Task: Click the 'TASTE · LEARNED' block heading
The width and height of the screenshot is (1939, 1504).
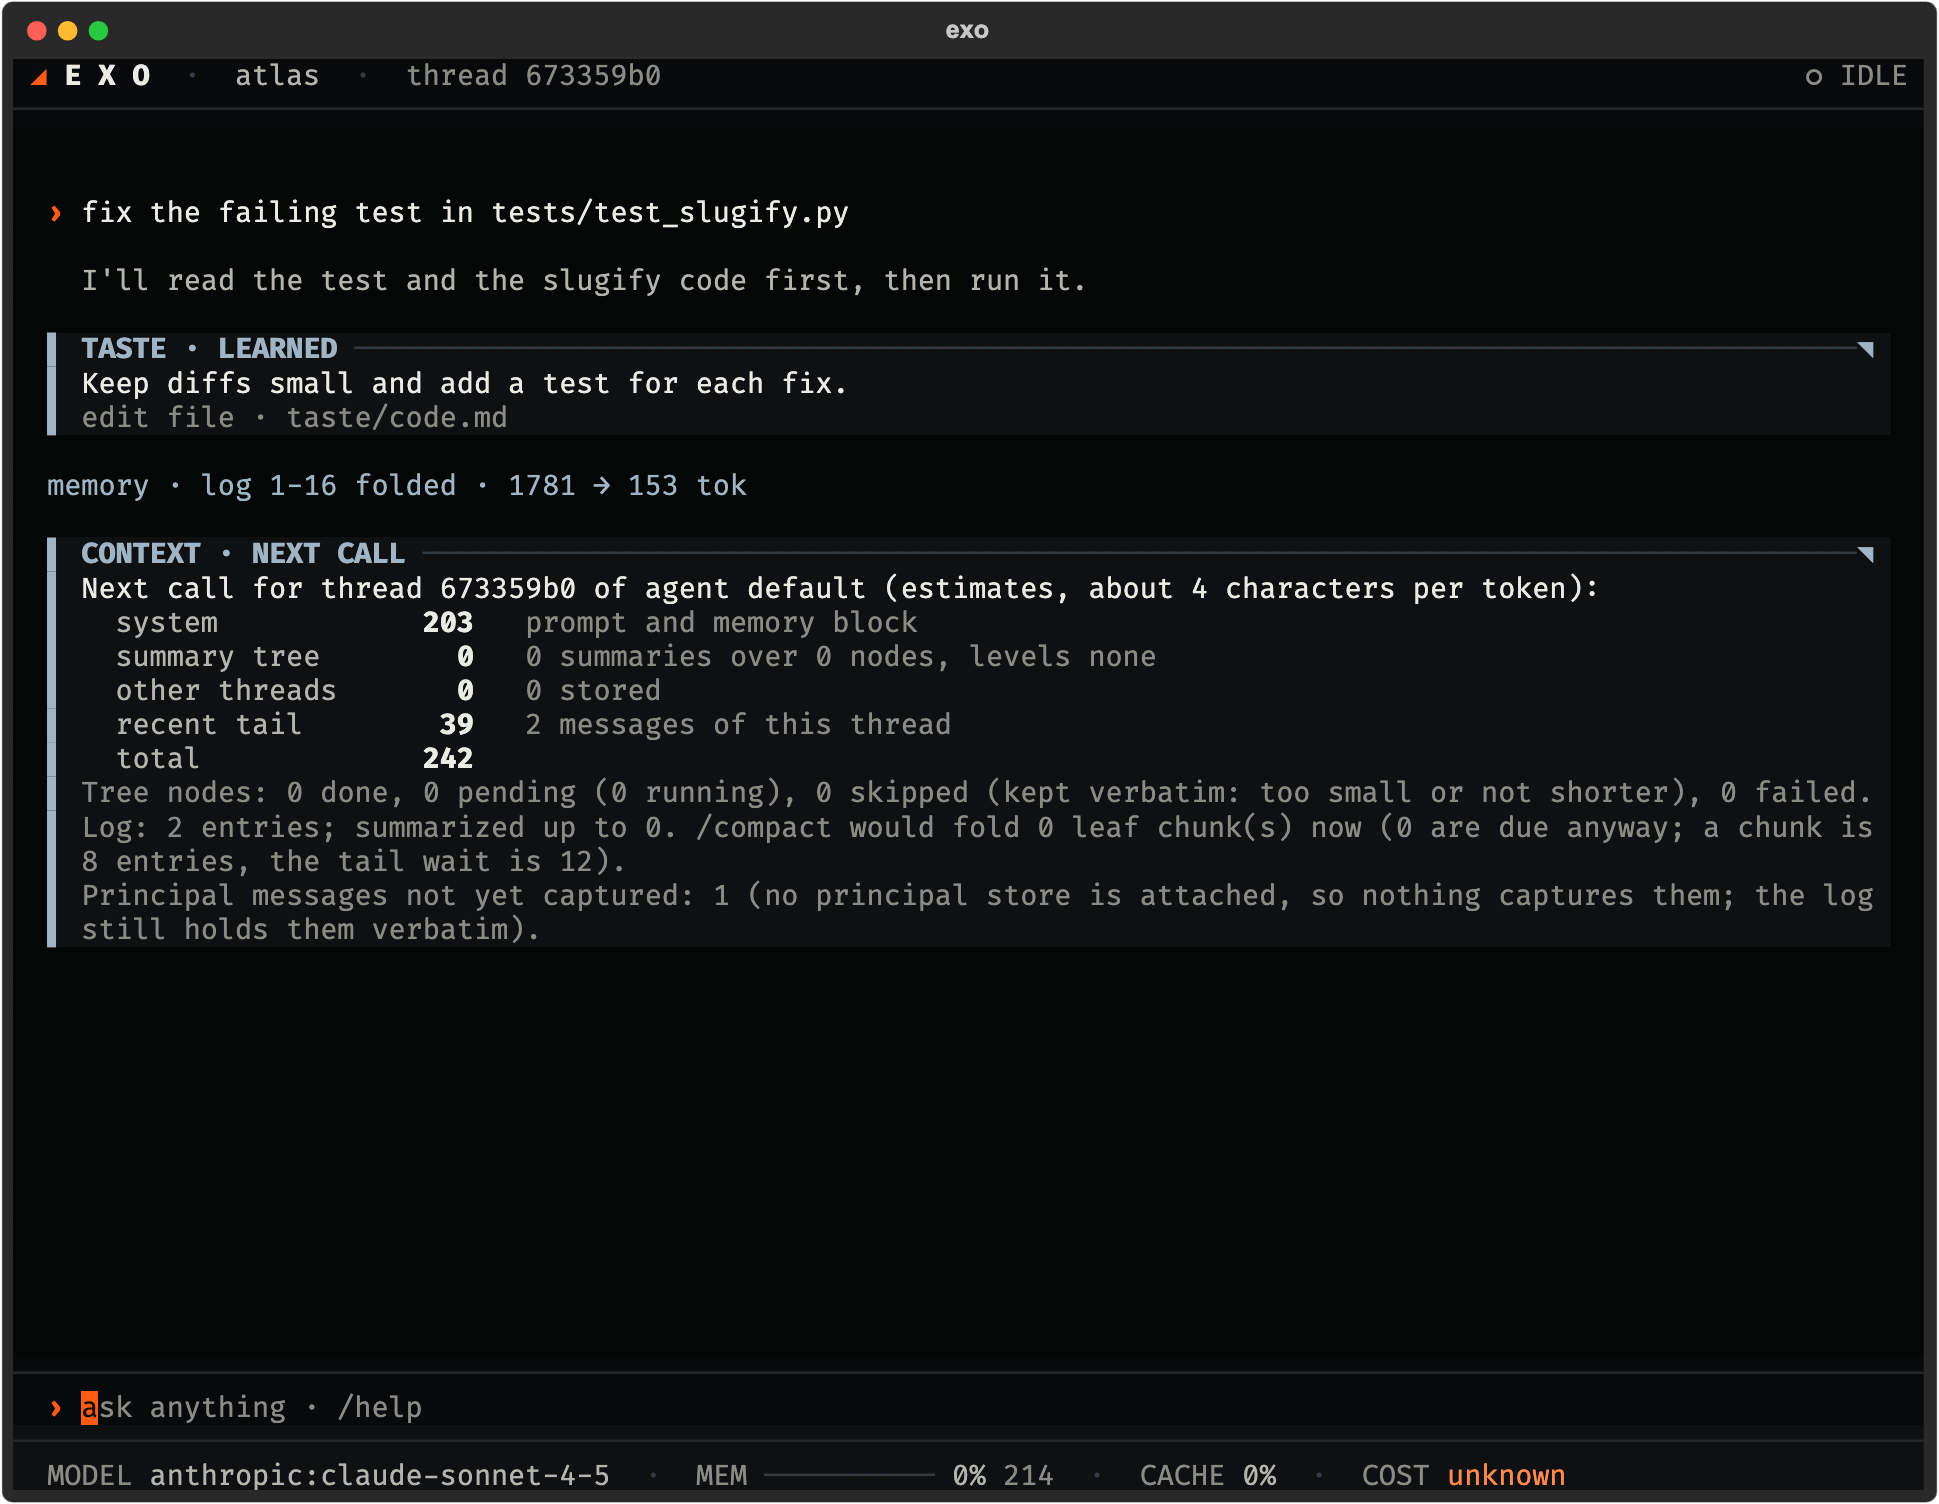Action: (x=209, y=349)
